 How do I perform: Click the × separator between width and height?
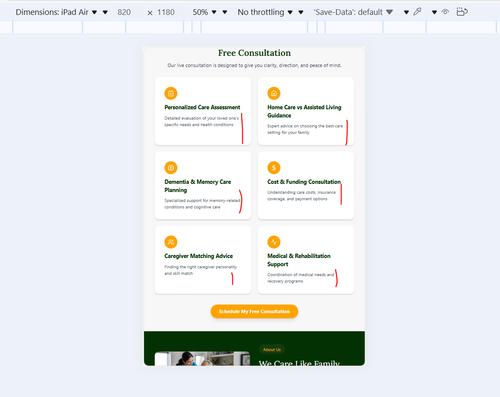coord(150,13)
